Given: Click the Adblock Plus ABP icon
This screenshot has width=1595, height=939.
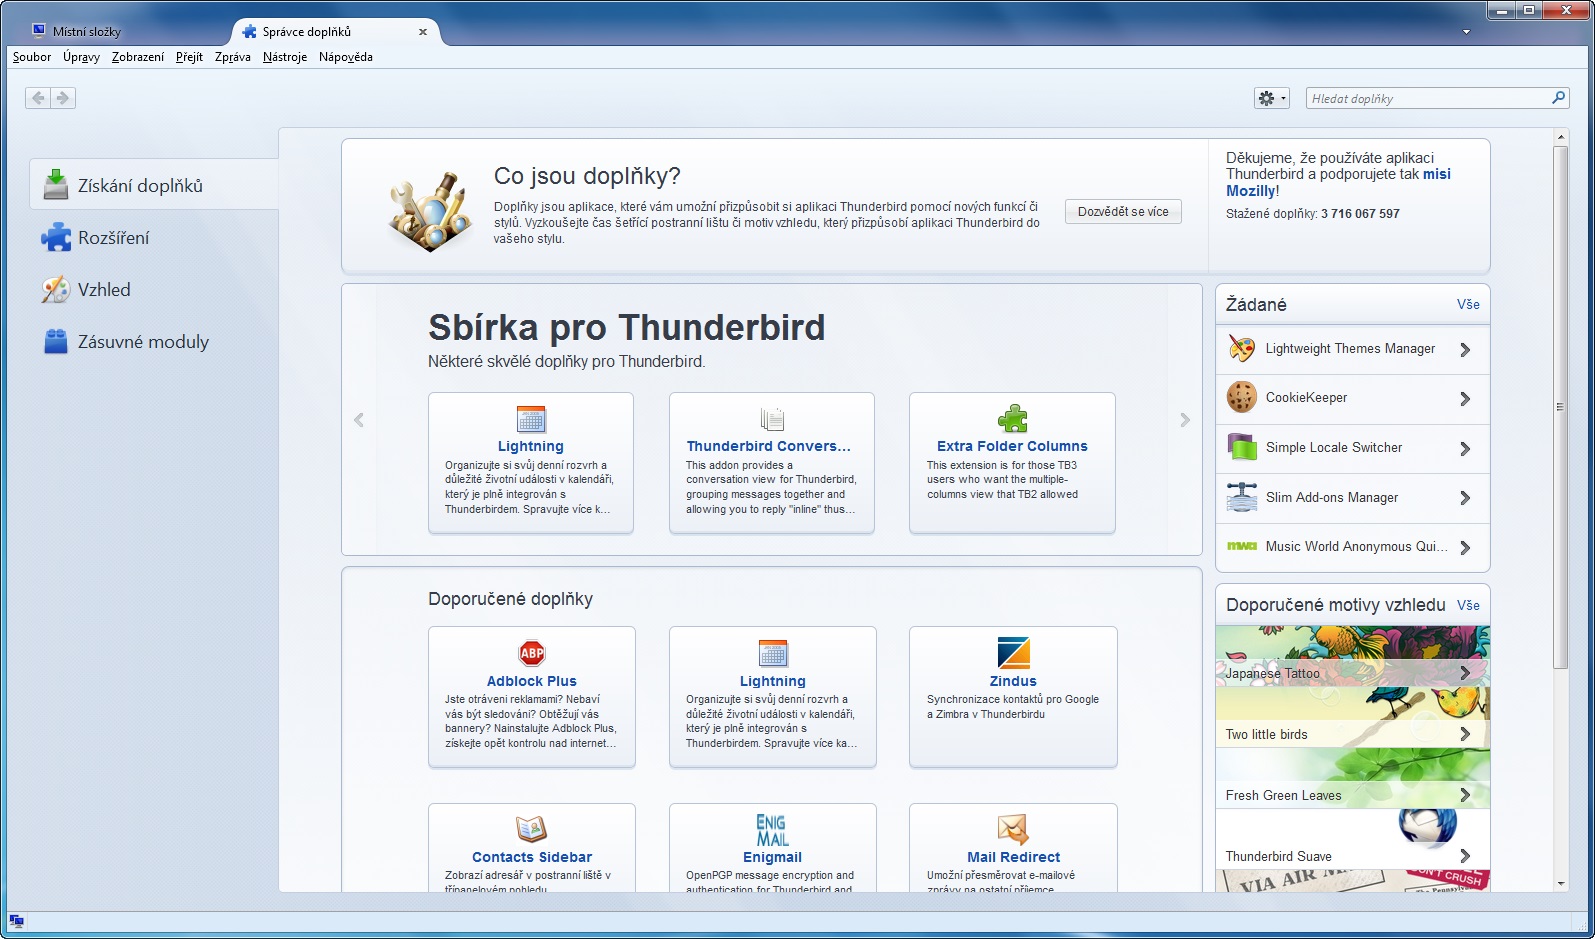Looking at the screenshot, I should coord(532,653).
